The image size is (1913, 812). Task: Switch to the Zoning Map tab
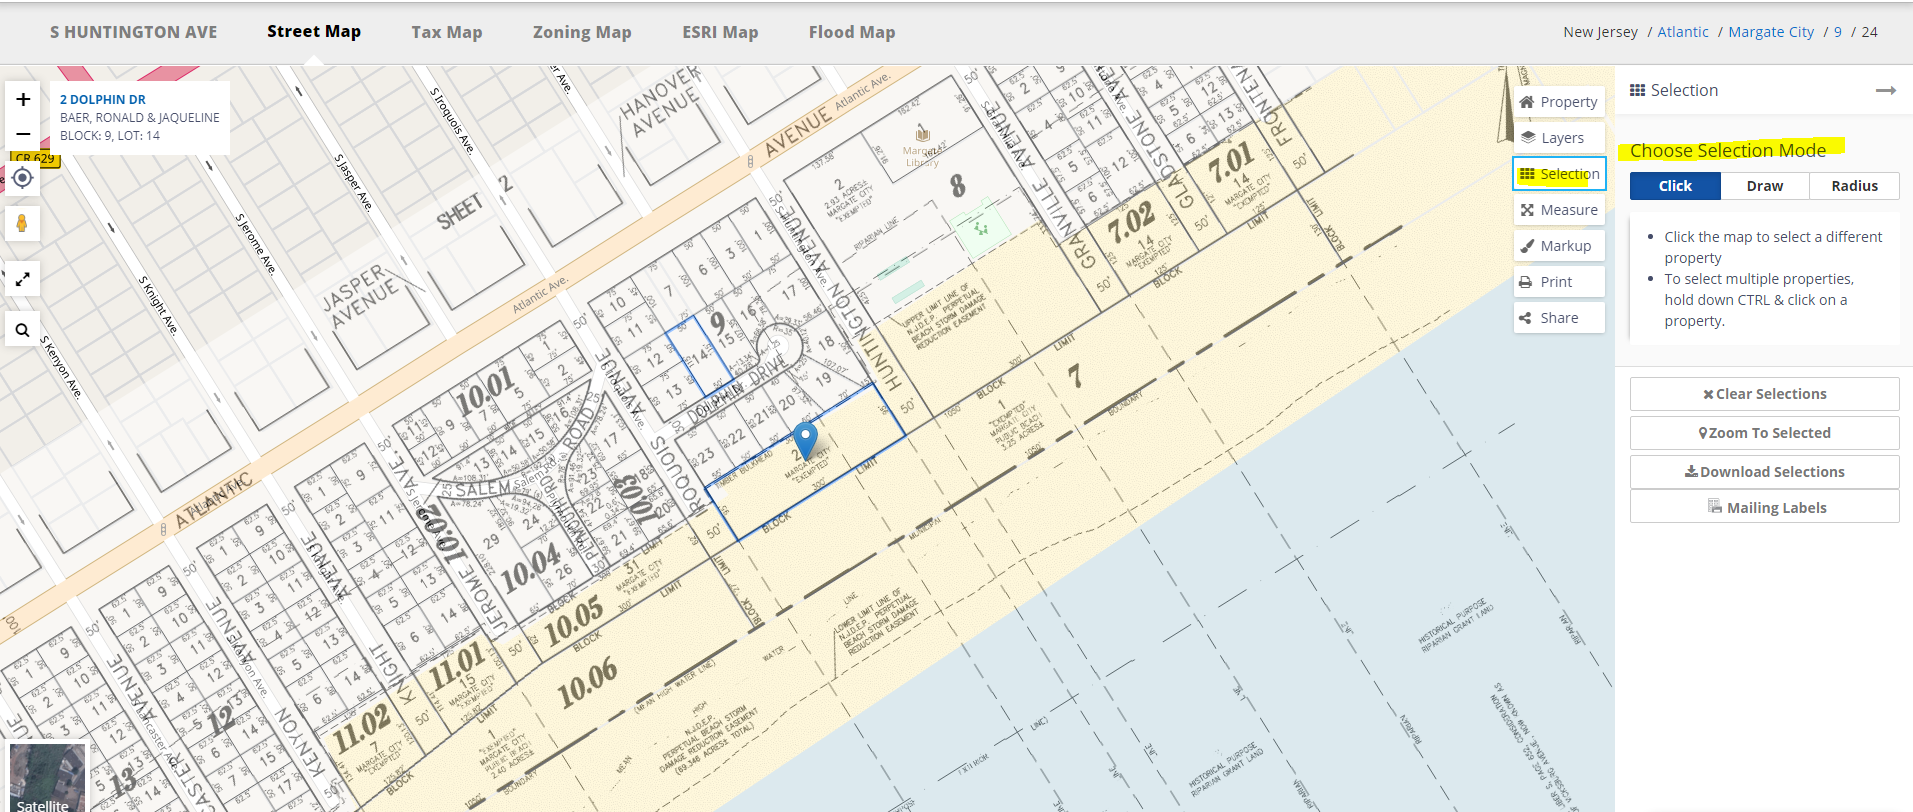click(582, 32)
